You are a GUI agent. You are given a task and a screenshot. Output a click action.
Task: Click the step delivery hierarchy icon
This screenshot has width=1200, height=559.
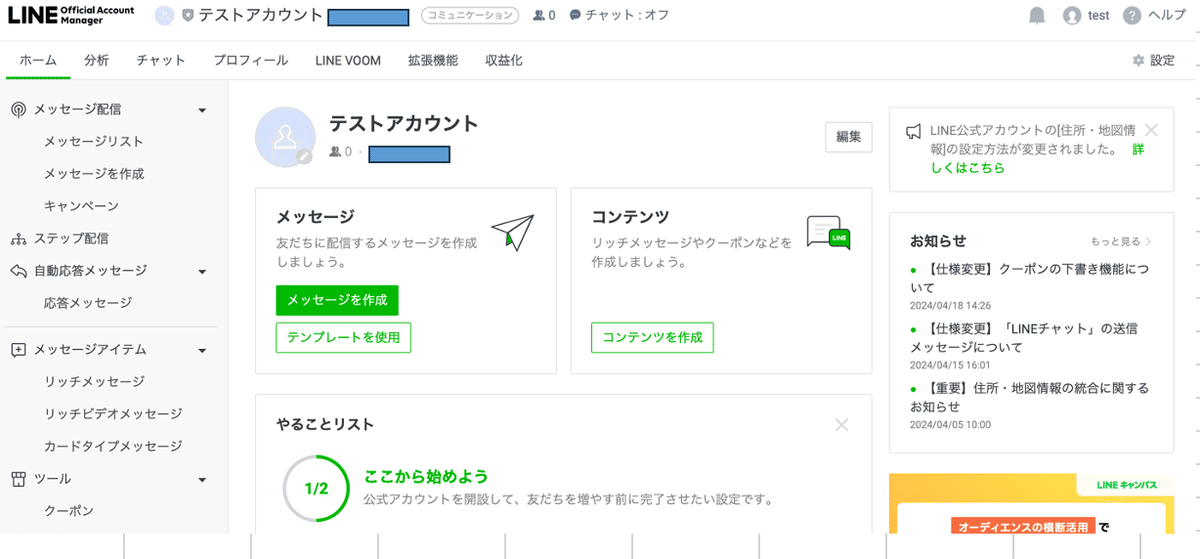pos(18,239)
